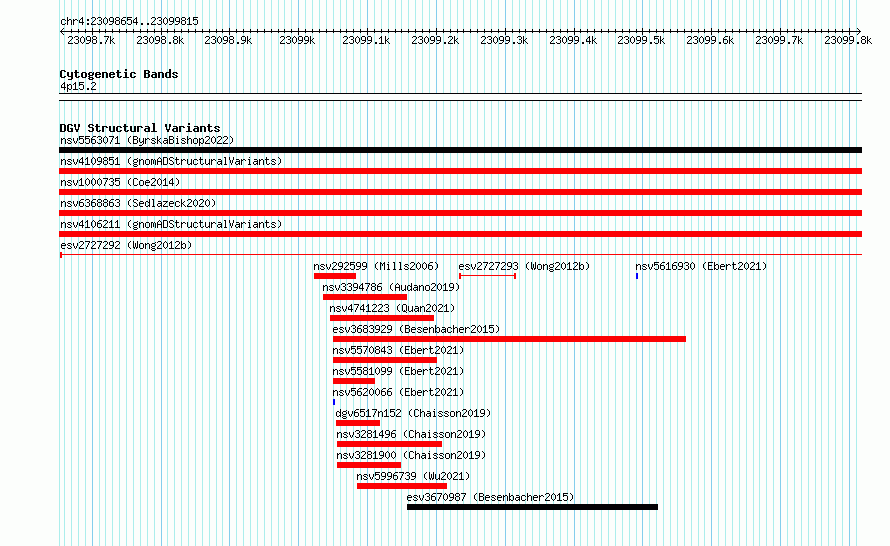The height and width of the screenshot is (546, 890).
Task: Open nsv3394786 (Audano2019) label
Action: 391,287
